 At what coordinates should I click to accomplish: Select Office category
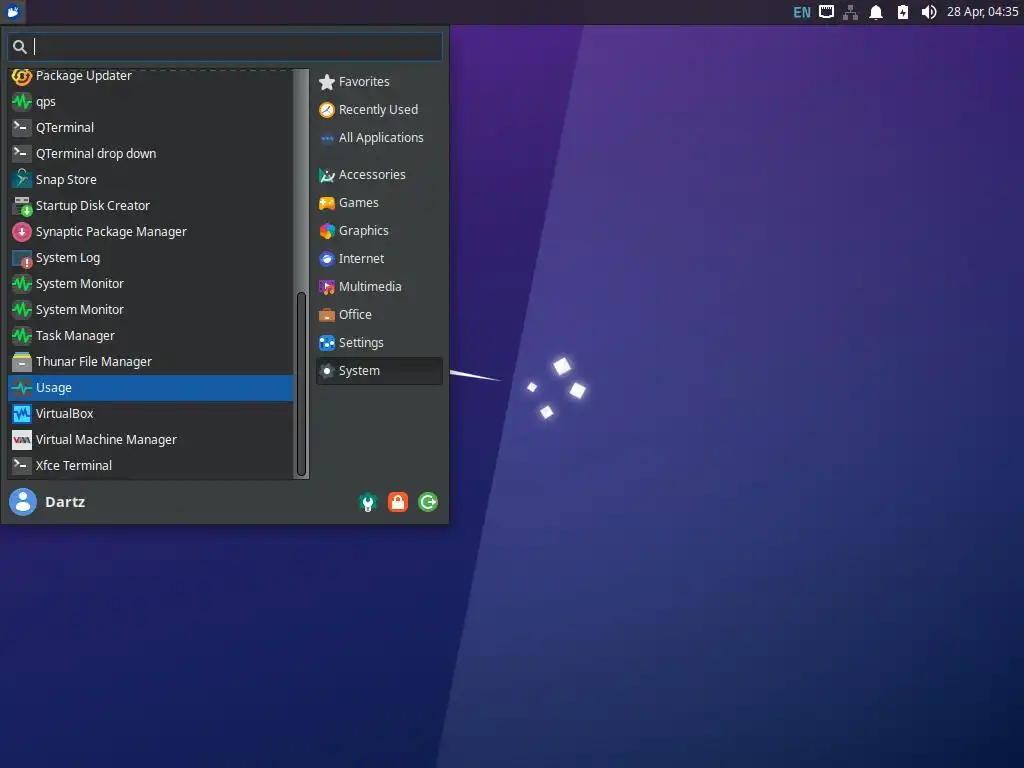pos(379,315)
